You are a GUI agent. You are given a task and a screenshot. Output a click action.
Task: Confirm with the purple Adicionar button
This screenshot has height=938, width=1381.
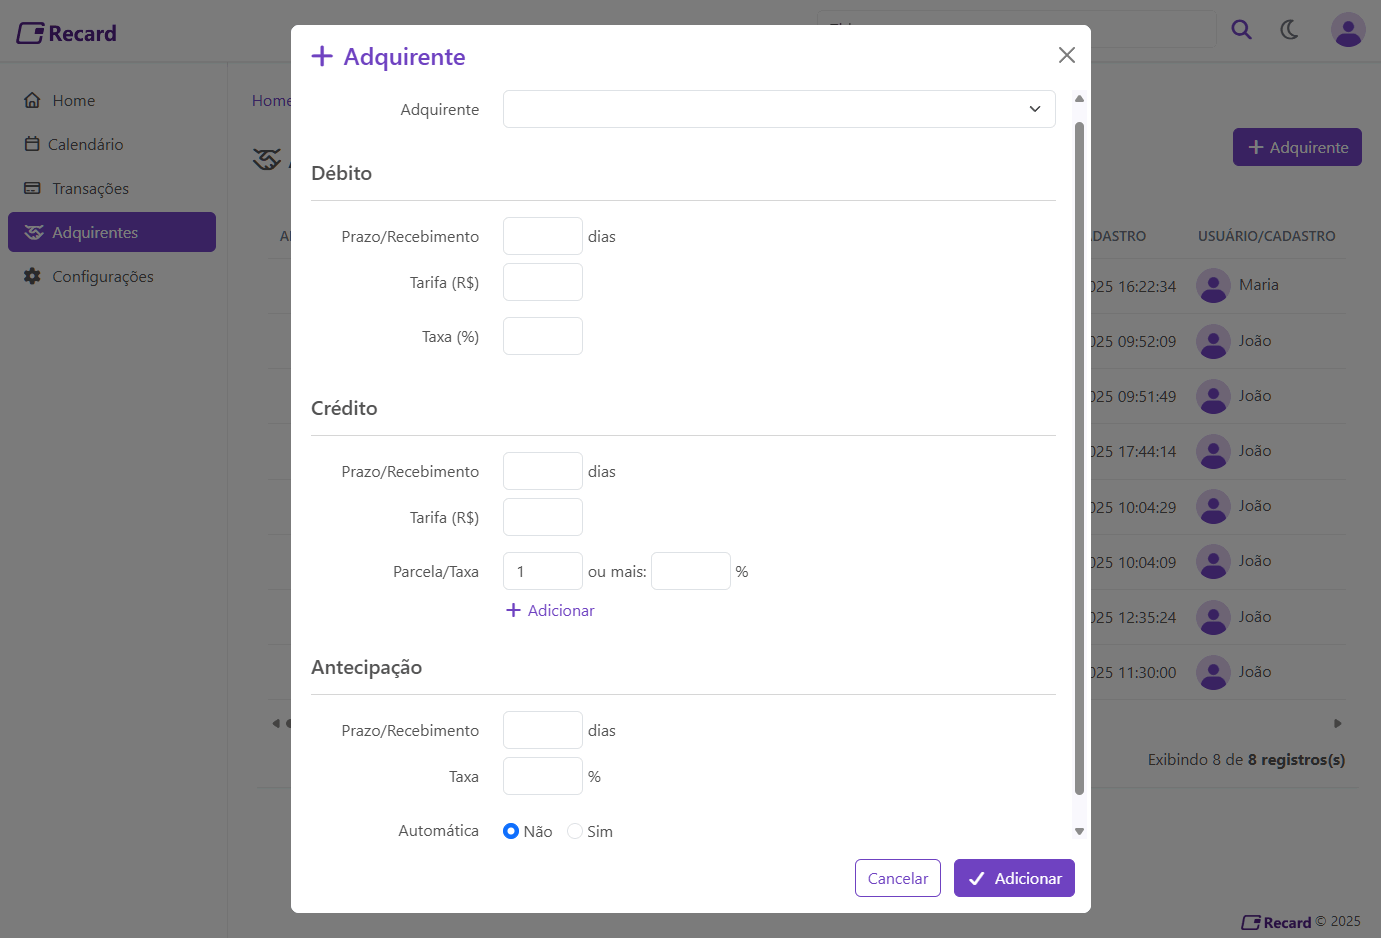pyautogui.click(x=1013, y=878)
